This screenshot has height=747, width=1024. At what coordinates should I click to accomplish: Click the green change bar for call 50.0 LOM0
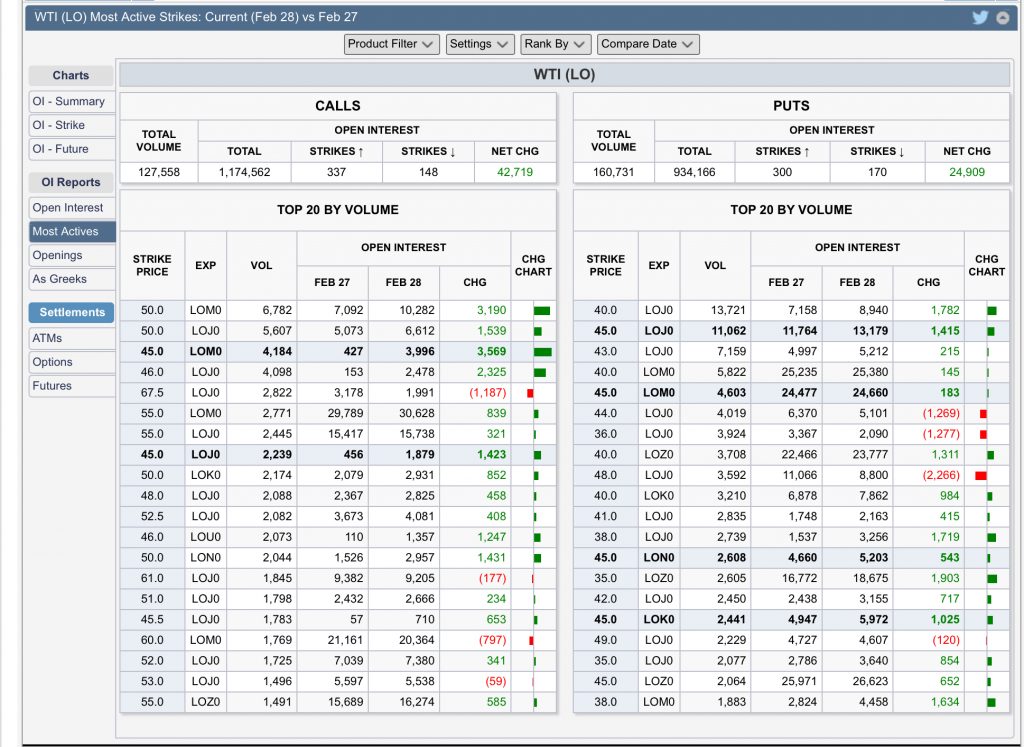tap(542, 311)
